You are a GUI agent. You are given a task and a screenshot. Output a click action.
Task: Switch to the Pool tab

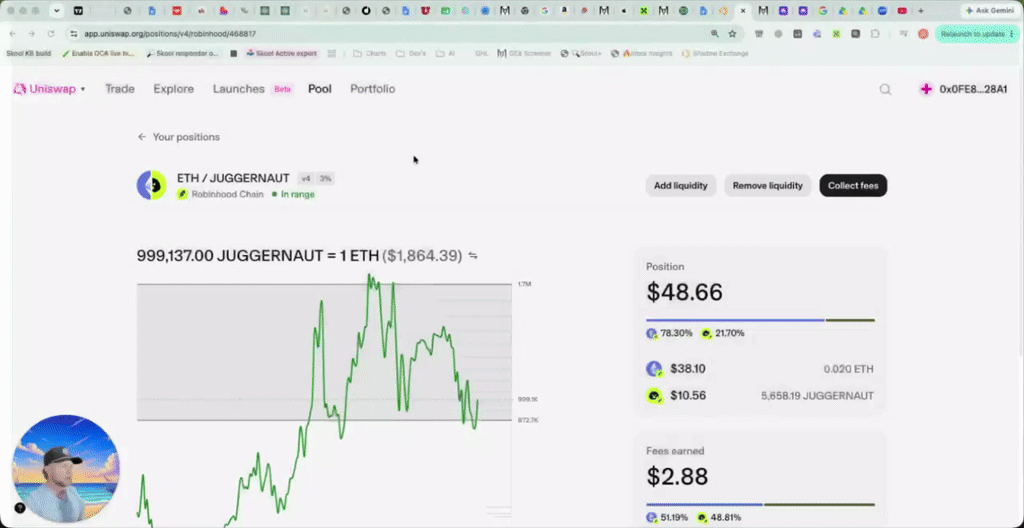(320, 89)
